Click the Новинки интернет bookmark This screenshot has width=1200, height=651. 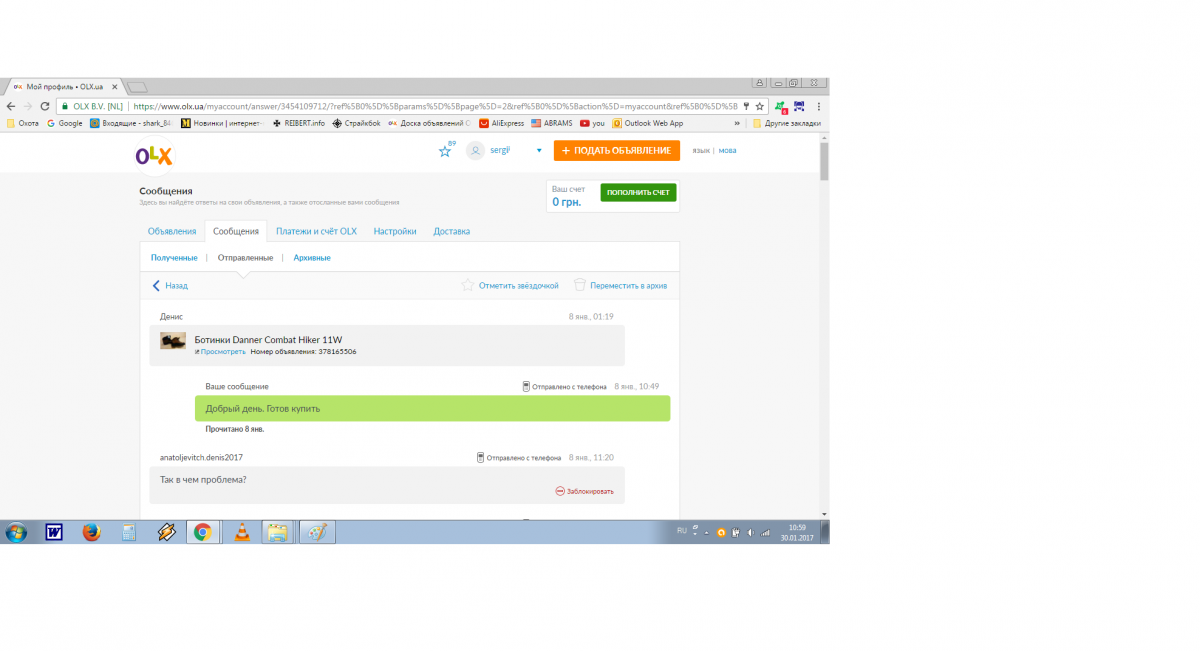coord(221,123)
